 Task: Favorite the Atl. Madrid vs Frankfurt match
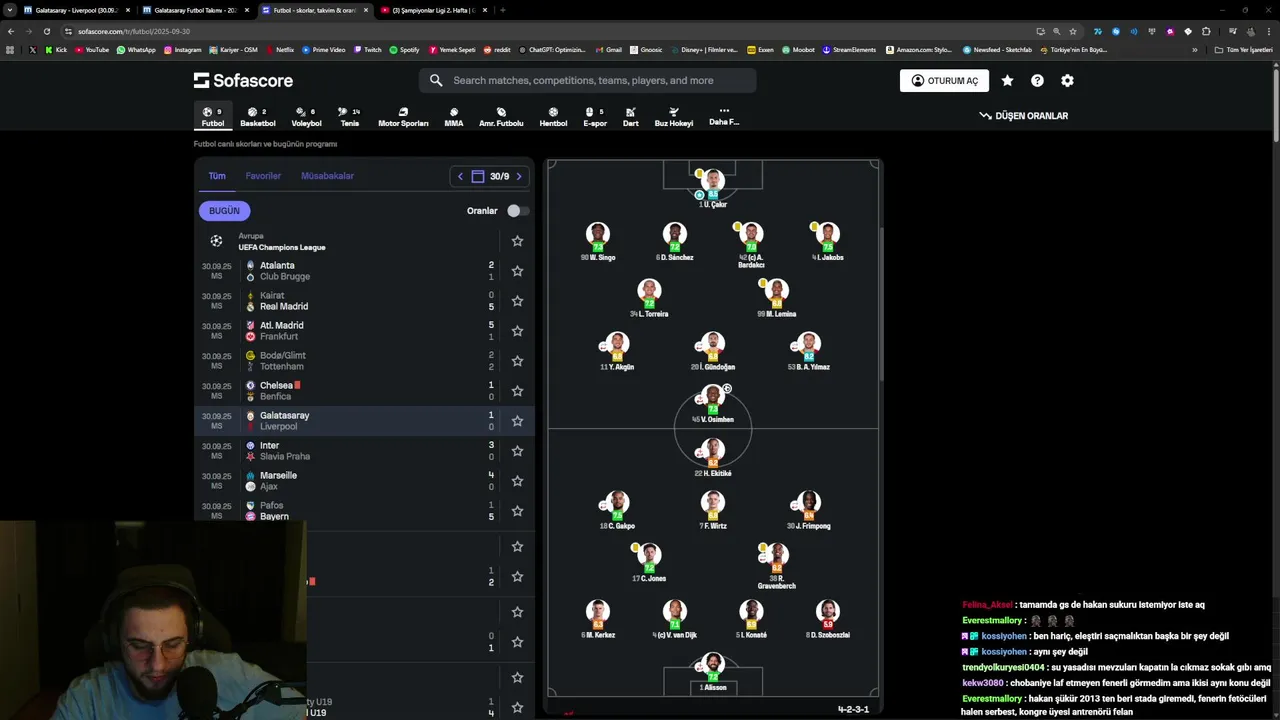pos(517,331)
